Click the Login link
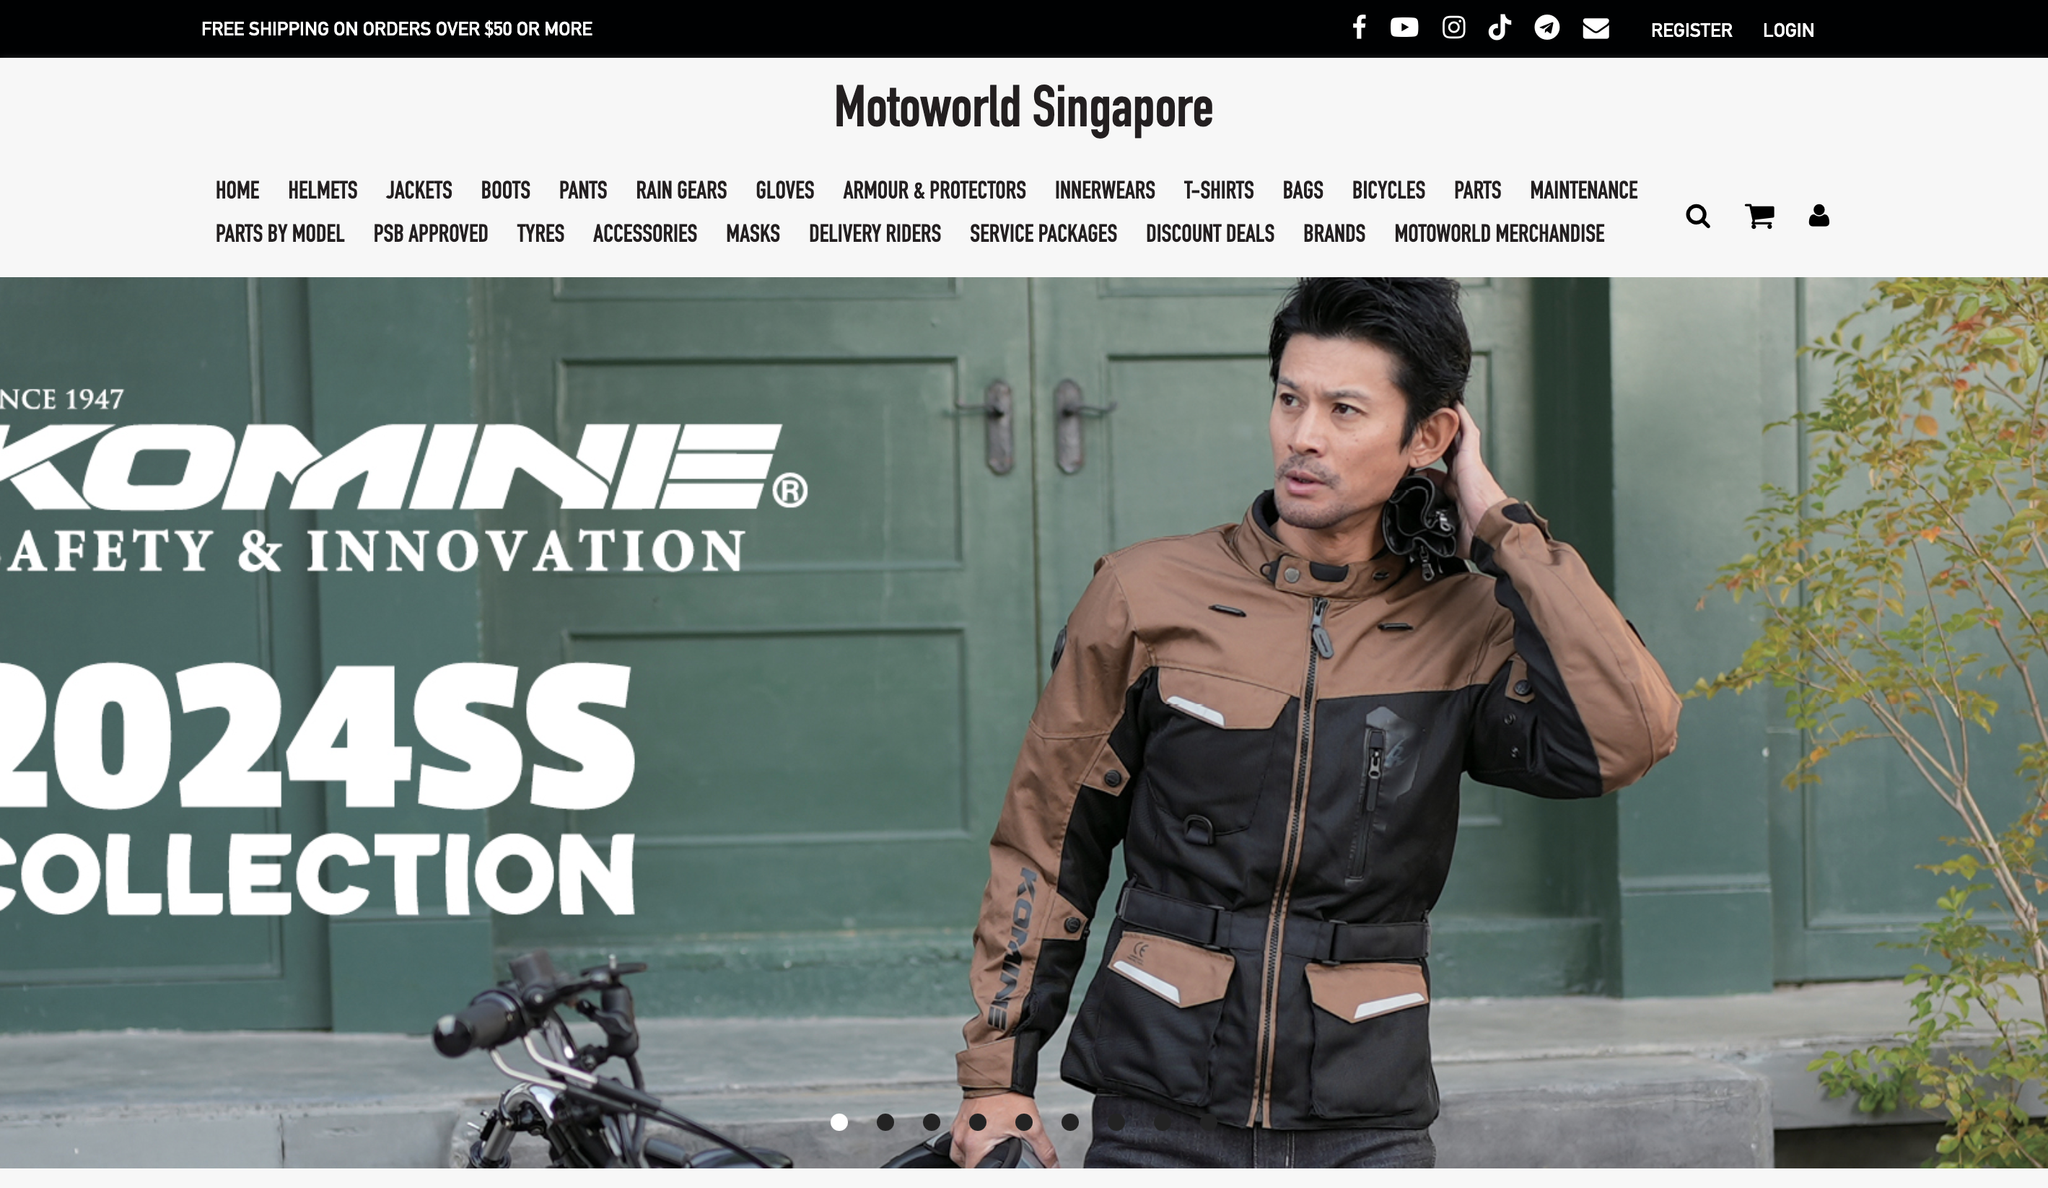 click(x=1788, y=30)
